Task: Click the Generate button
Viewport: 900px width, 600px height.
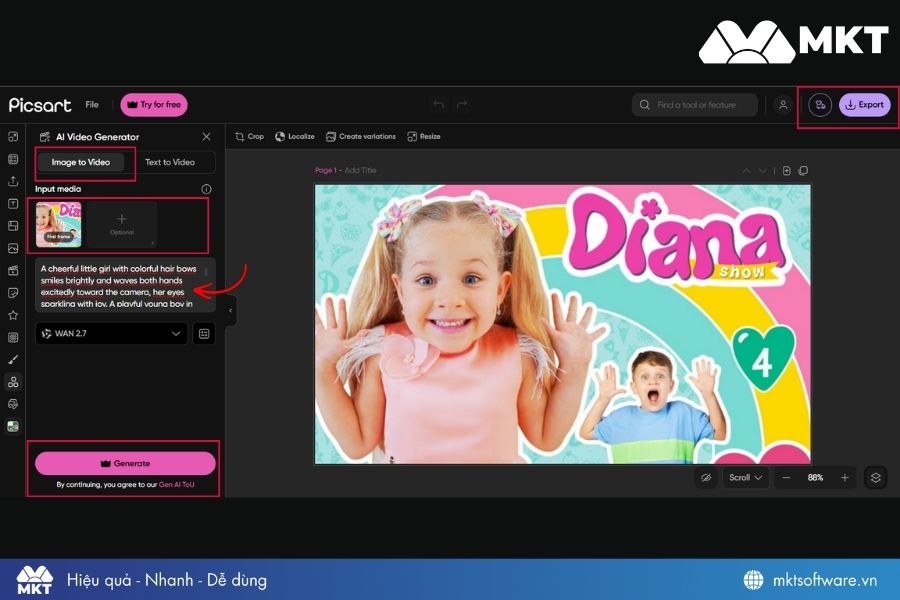Action: [124, 463]
